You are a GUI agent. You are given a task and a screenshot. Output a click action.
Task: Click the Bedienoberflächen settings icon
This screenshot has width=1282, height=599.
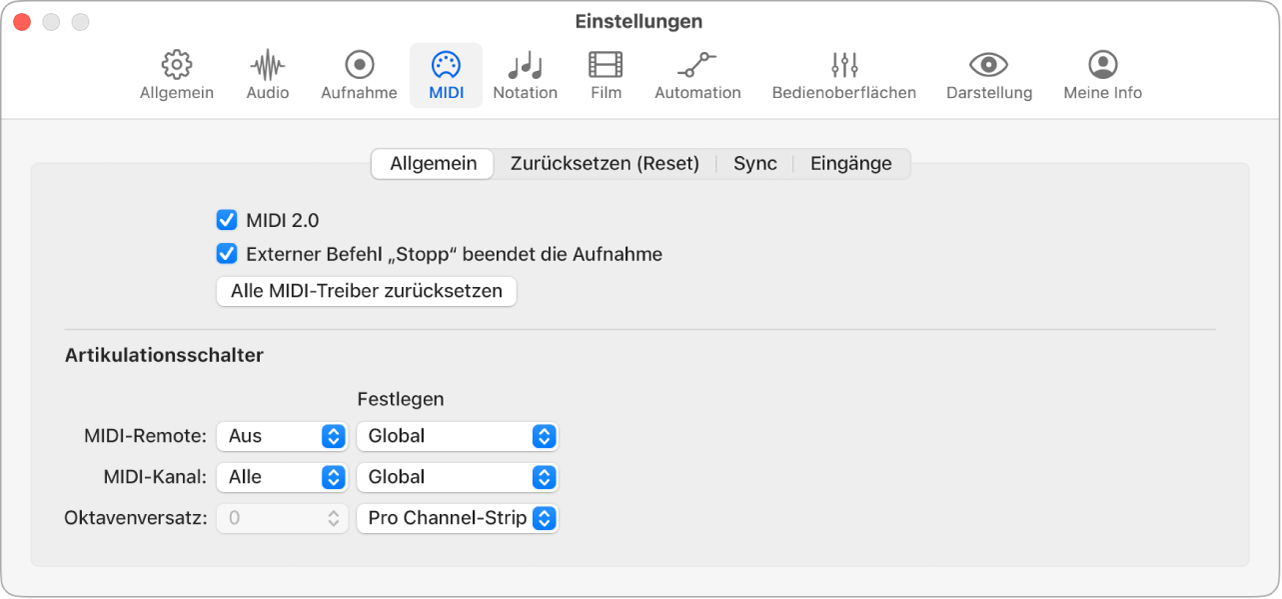click(x=843, y=75)
